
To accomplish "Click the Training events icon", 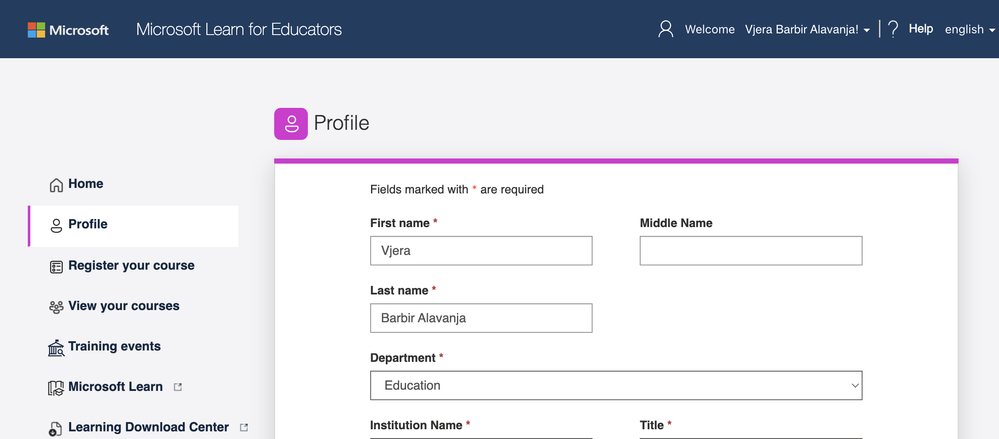I will point(56,347).
